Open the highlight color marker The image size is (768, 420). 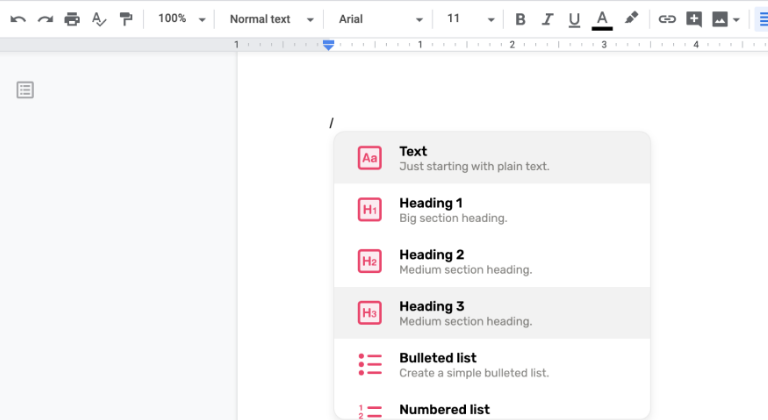click(631, 19)
